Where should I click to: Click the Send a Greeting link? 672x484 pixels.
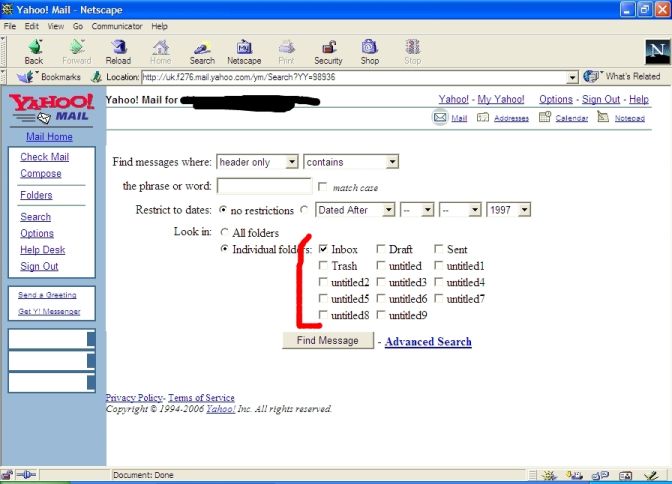pos(47,295)
